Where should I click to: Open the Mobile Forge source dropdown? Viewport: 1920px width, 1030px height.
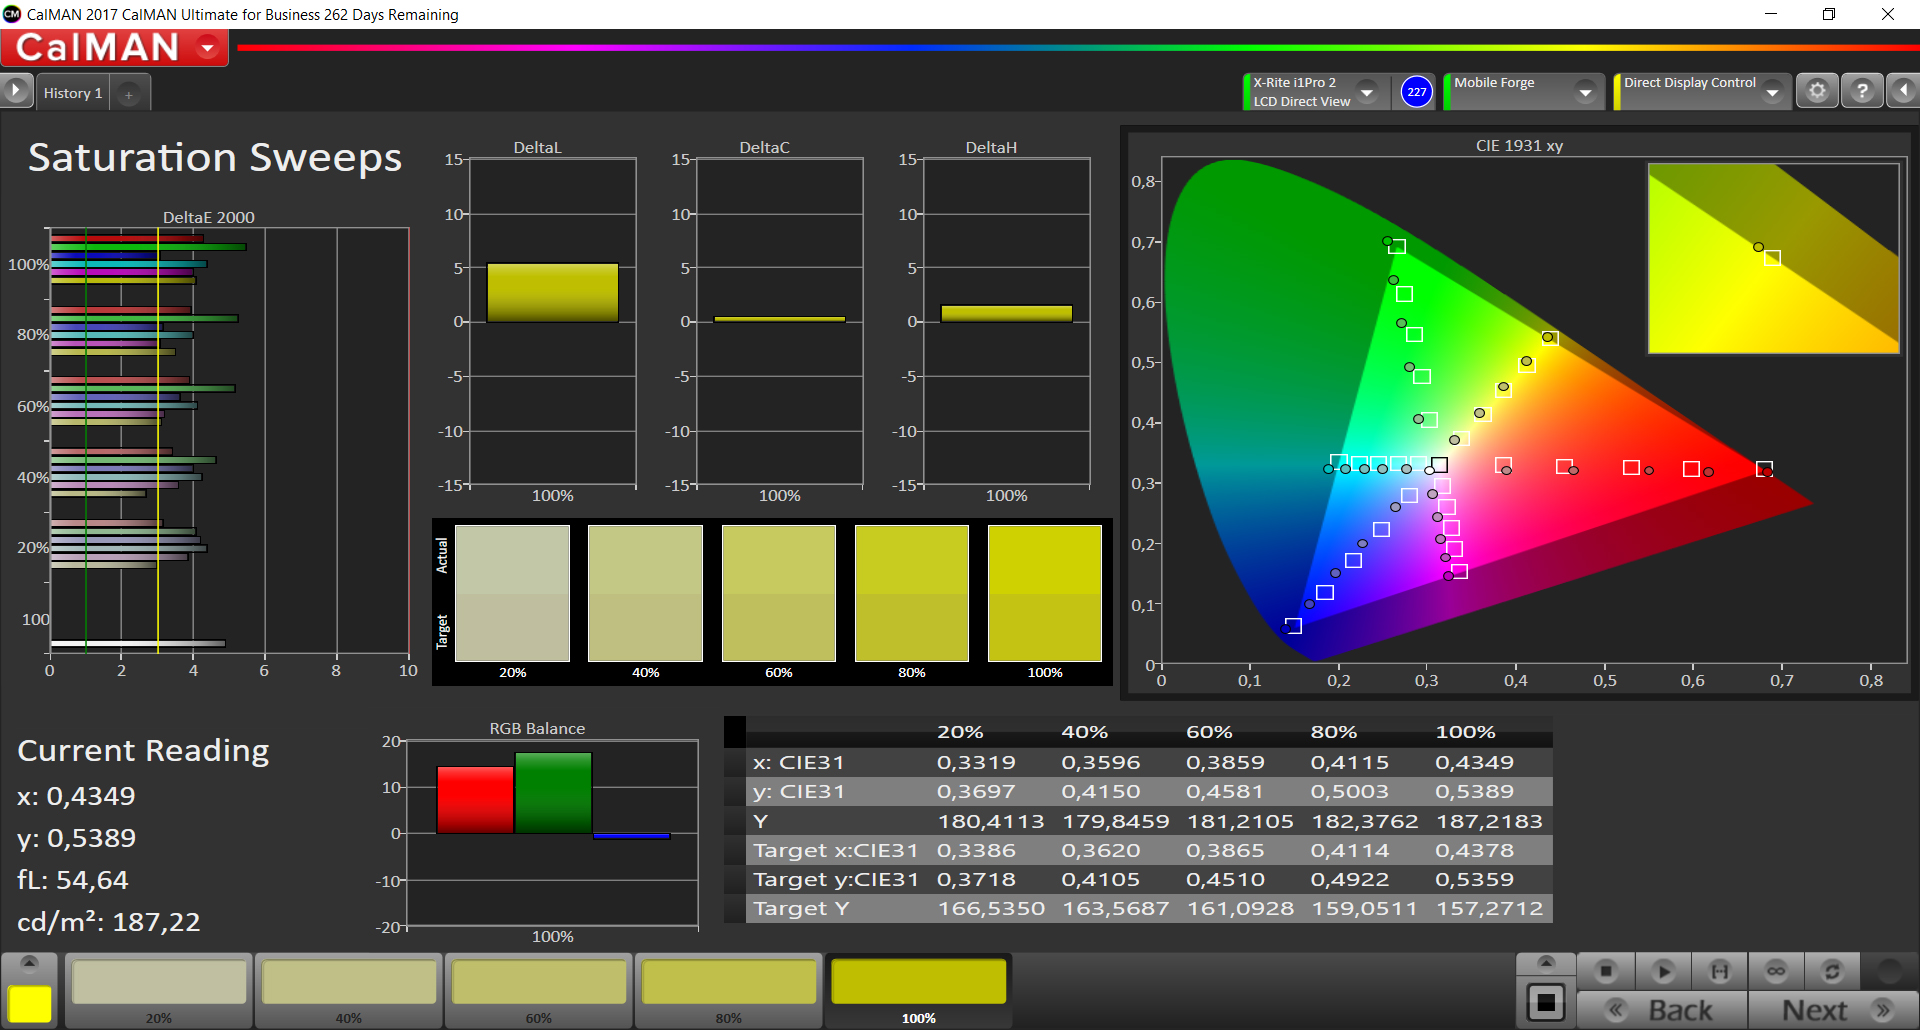coord(1585,92)
